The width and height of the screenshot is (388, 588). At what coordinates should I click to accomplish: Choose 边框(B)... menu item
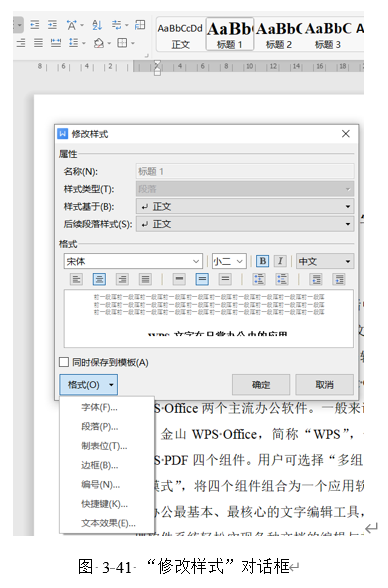click(x=100, y=465)
